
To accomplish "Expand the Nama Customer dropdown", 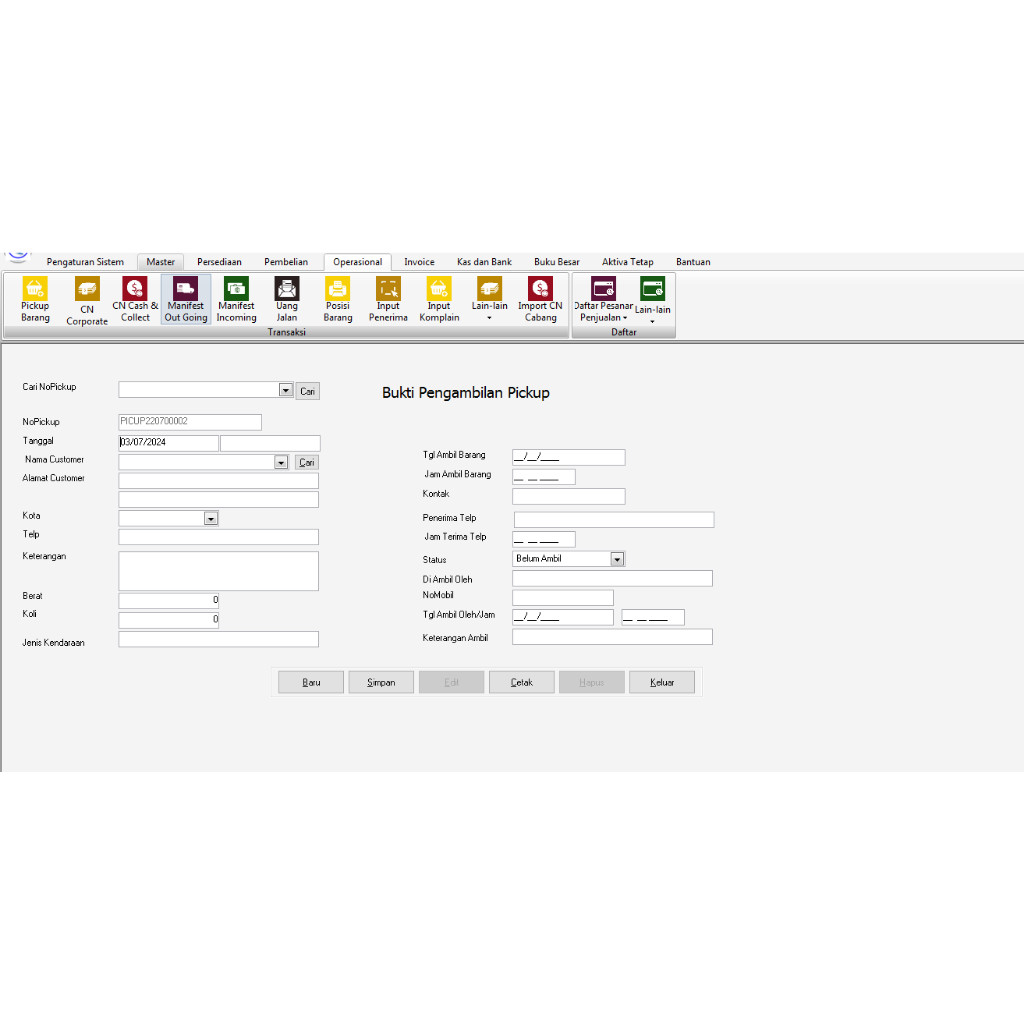I will tap(281, 462).
